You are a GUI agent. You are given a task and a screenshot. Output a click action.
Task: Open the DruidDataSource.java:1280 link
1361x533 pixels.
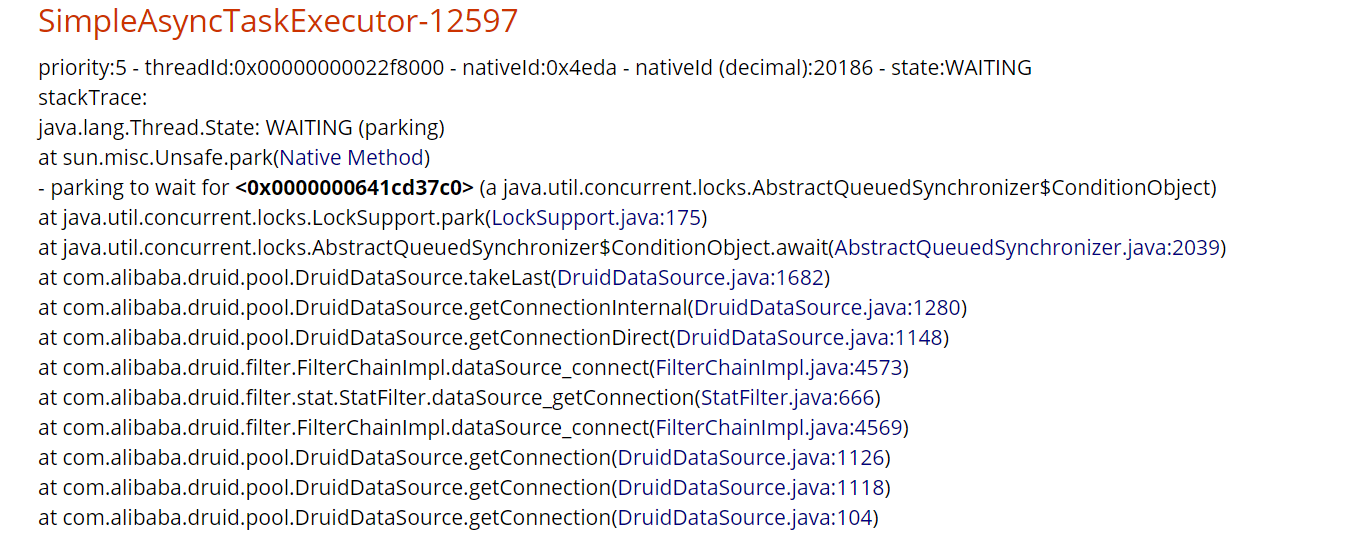(827, 308)
